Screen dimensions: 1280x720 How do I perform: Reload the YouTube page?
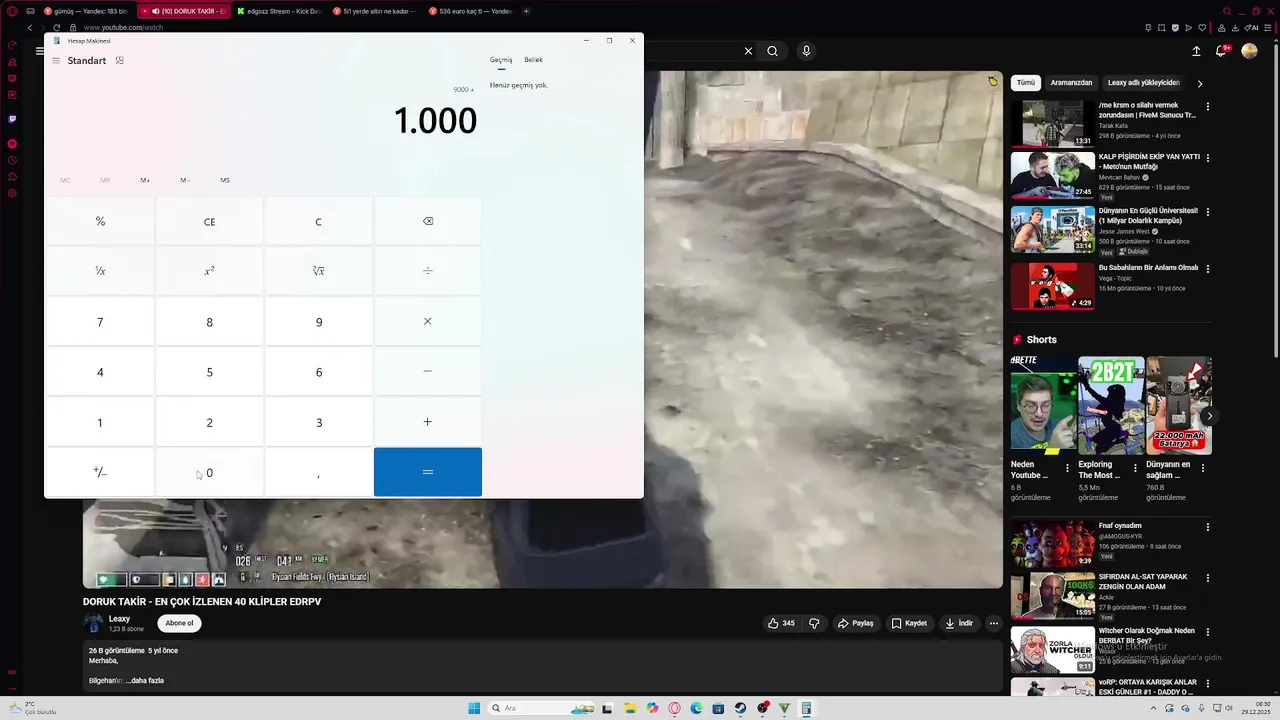coord(56,28)
